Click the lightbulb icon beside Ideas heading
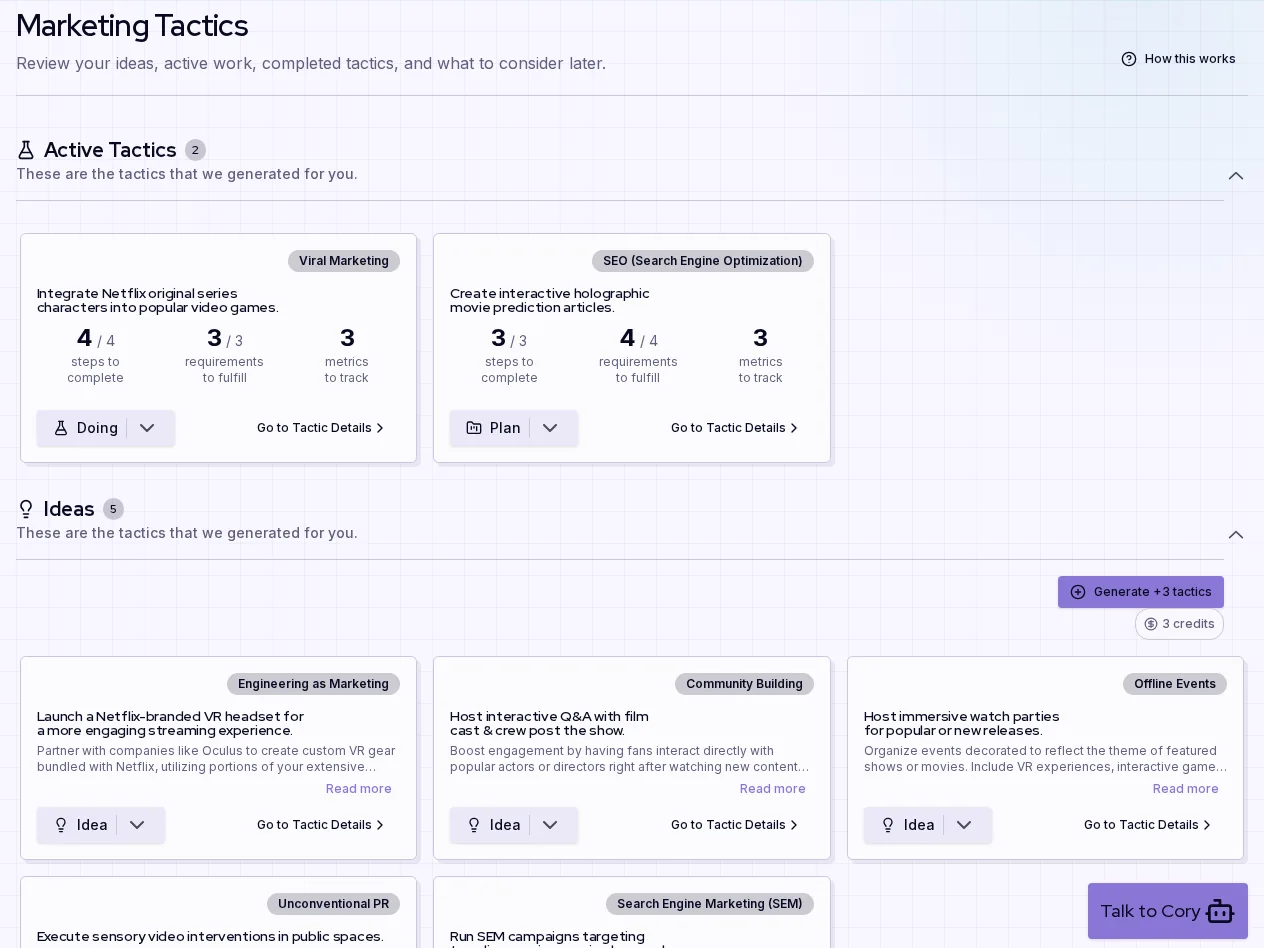This screenshot has width=1264, height=948. point(26,509)
